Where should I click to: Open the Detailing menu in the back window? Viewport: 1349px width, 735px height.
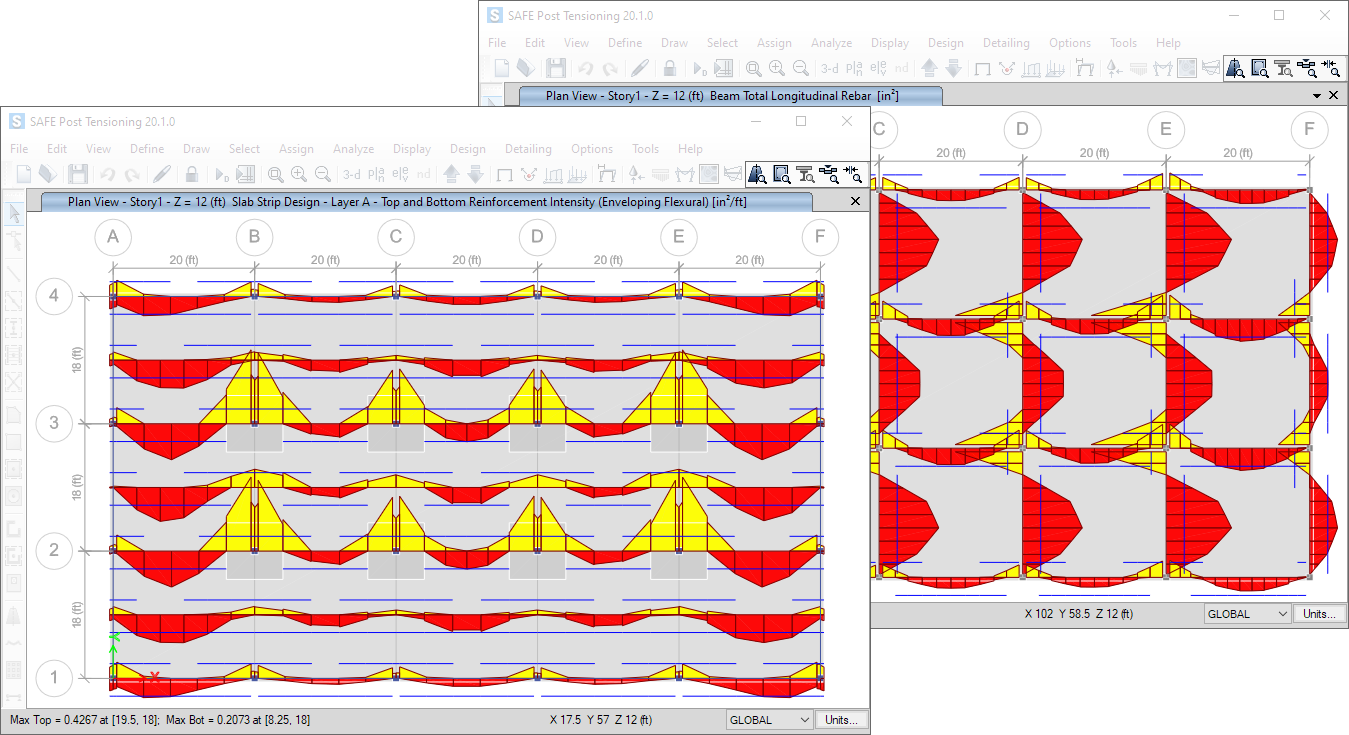pyautogui.click(x=1006, y=42)
